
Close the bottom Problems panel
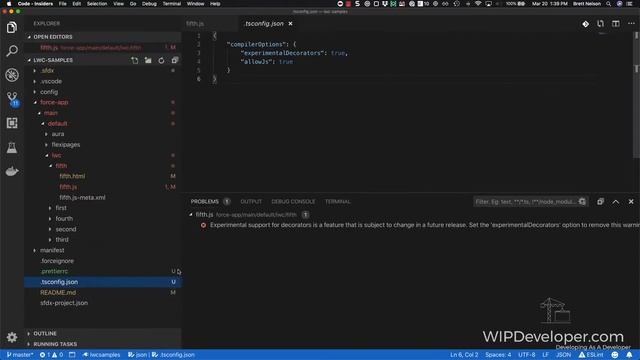(x=631, y=202)
